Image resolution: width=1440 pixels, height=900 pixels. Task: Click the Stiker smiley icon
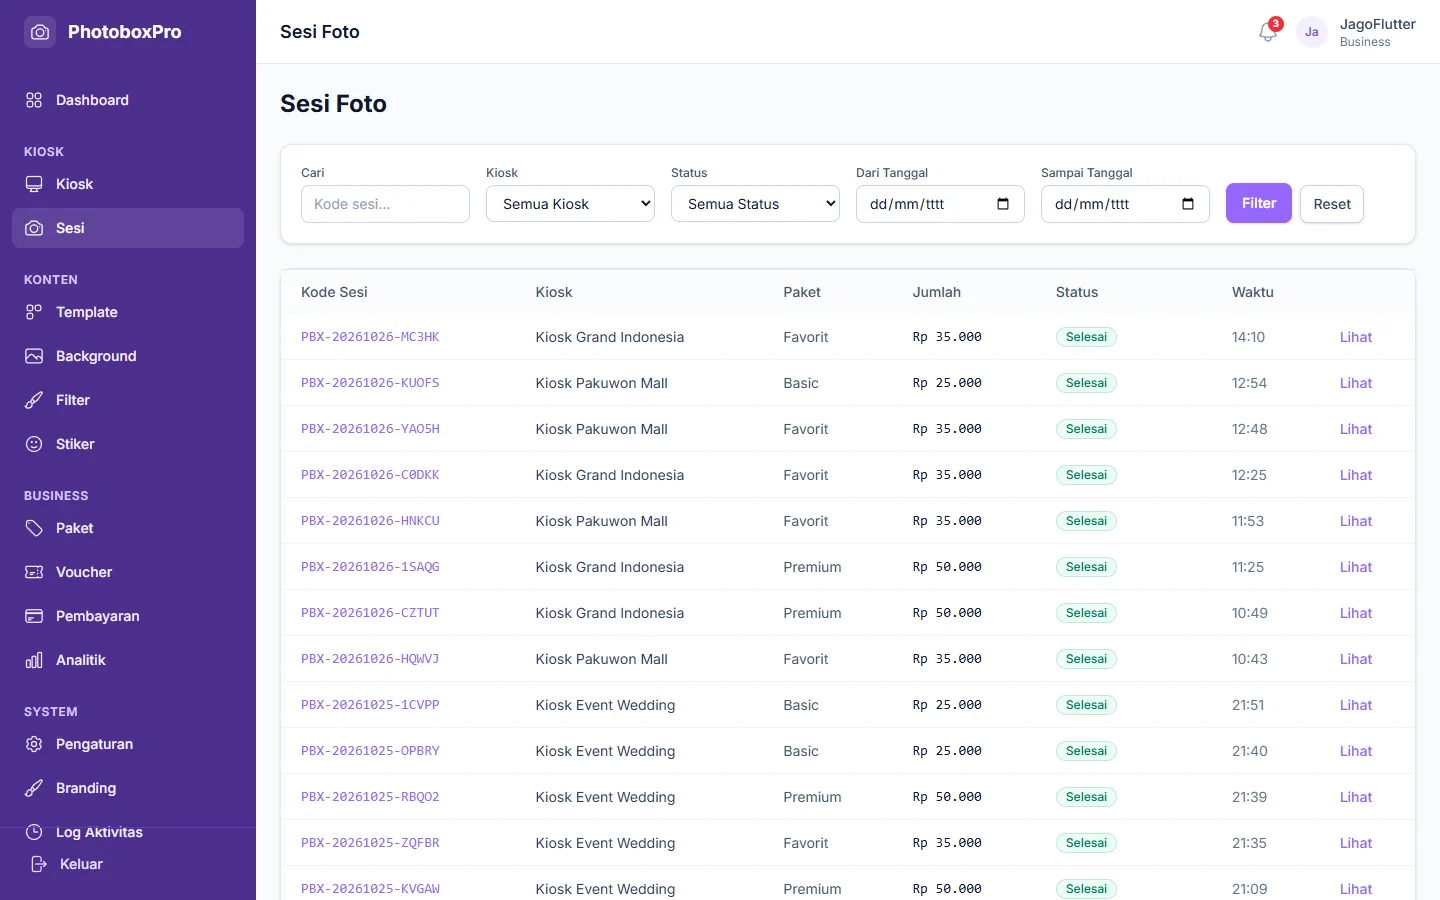[x=34, y=444]
